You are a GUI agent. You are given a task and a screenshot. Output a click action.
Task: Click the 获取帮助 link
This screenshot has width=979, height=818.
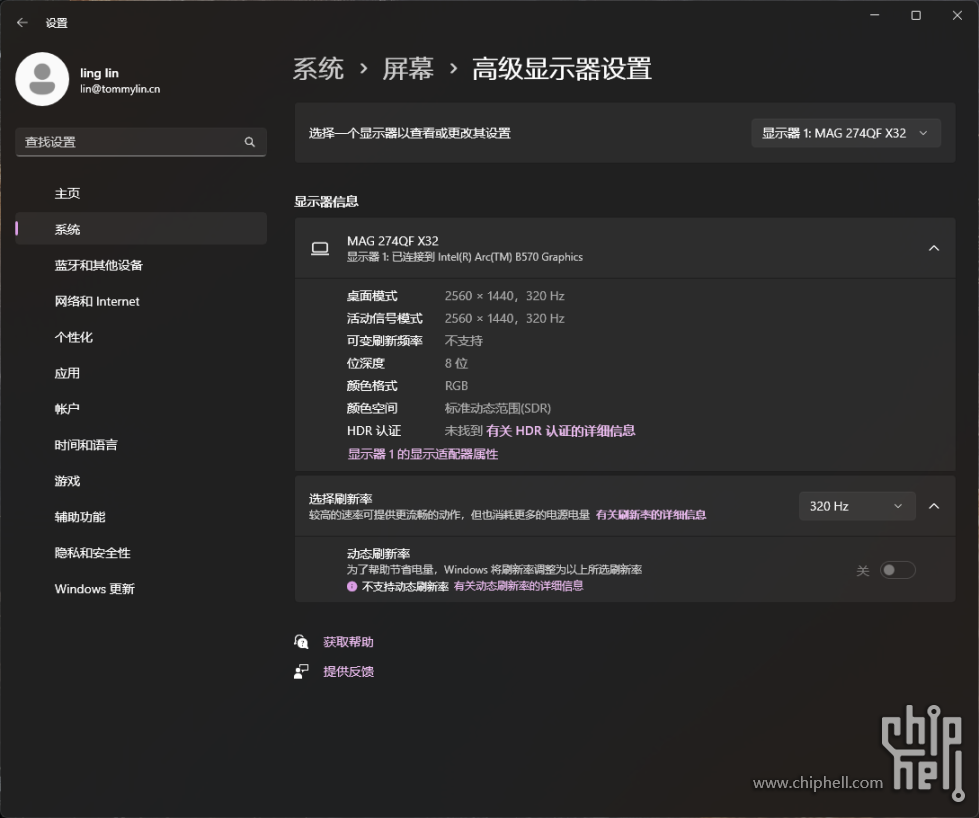coord(348,642)
